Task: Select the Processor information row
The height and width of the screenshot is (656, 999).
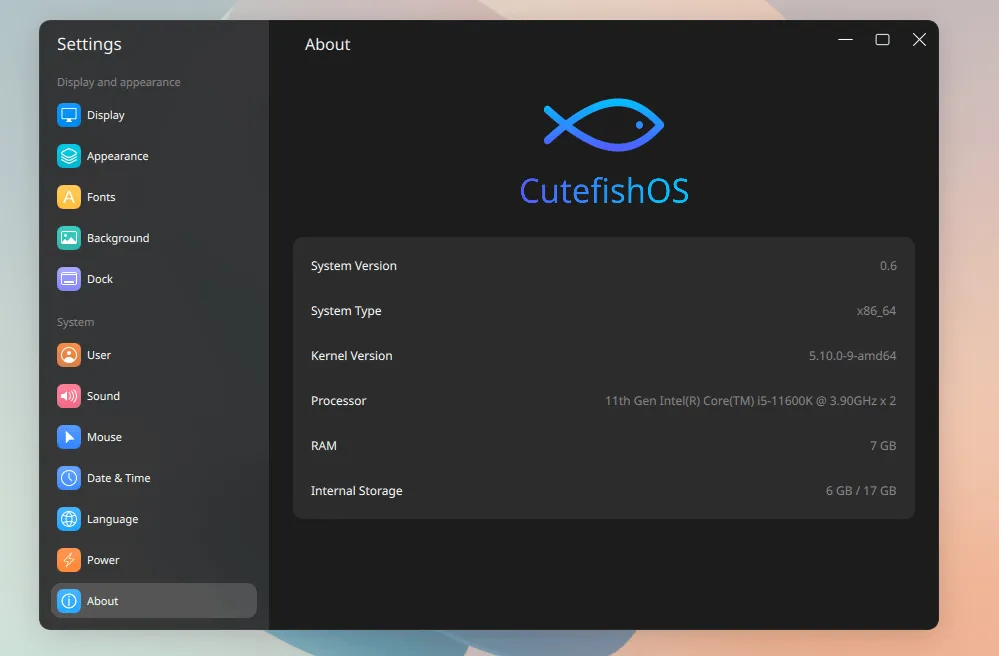Action: click(603, 401)
